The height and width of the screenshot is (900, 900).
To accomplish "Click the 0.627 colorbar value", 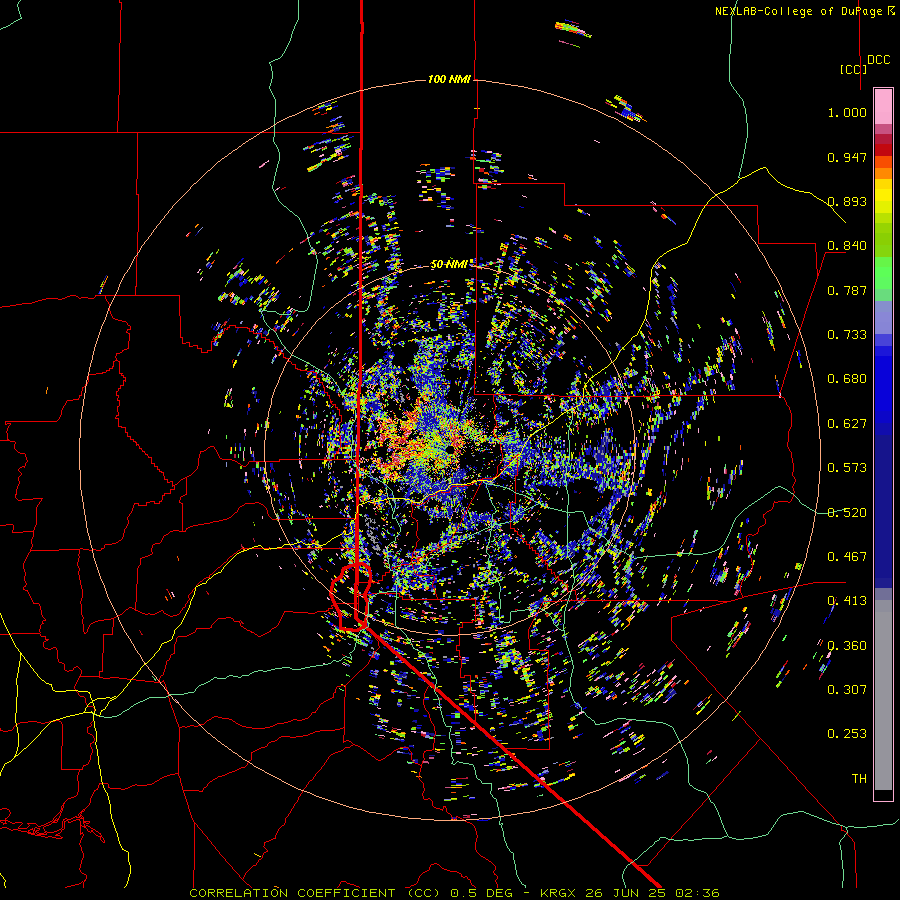I will click(847, 424).
